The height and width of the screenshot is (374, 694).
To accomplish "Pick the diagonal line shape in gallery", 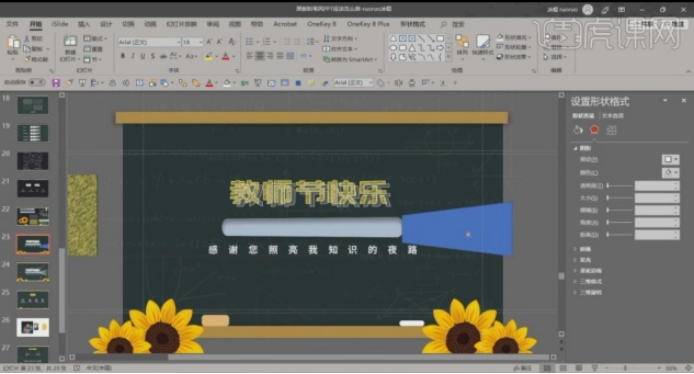I will (421, 39).
